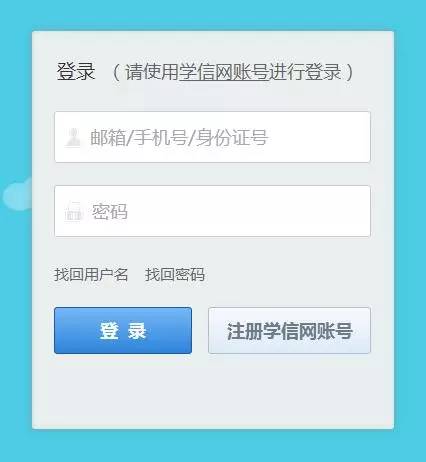
Task: Click the 邮箱 placeholder text
Action: (108, 138)
